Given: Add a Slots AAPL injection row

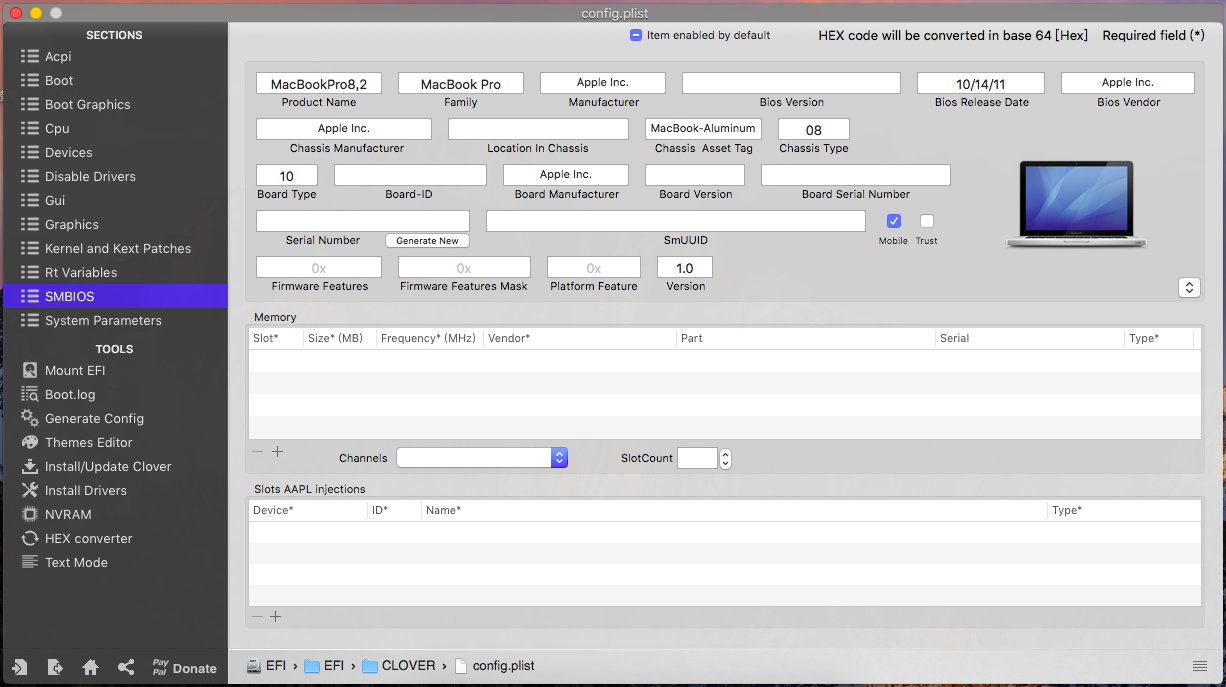Looking at the screenshot, I should 276,617.
